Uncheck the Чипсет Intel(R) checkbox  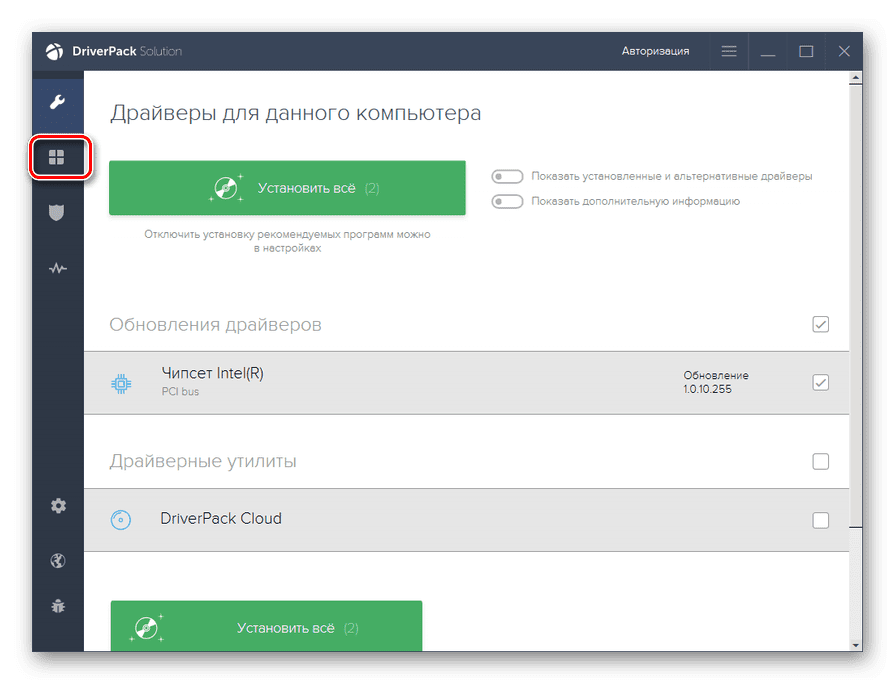(x=820, y=383)
